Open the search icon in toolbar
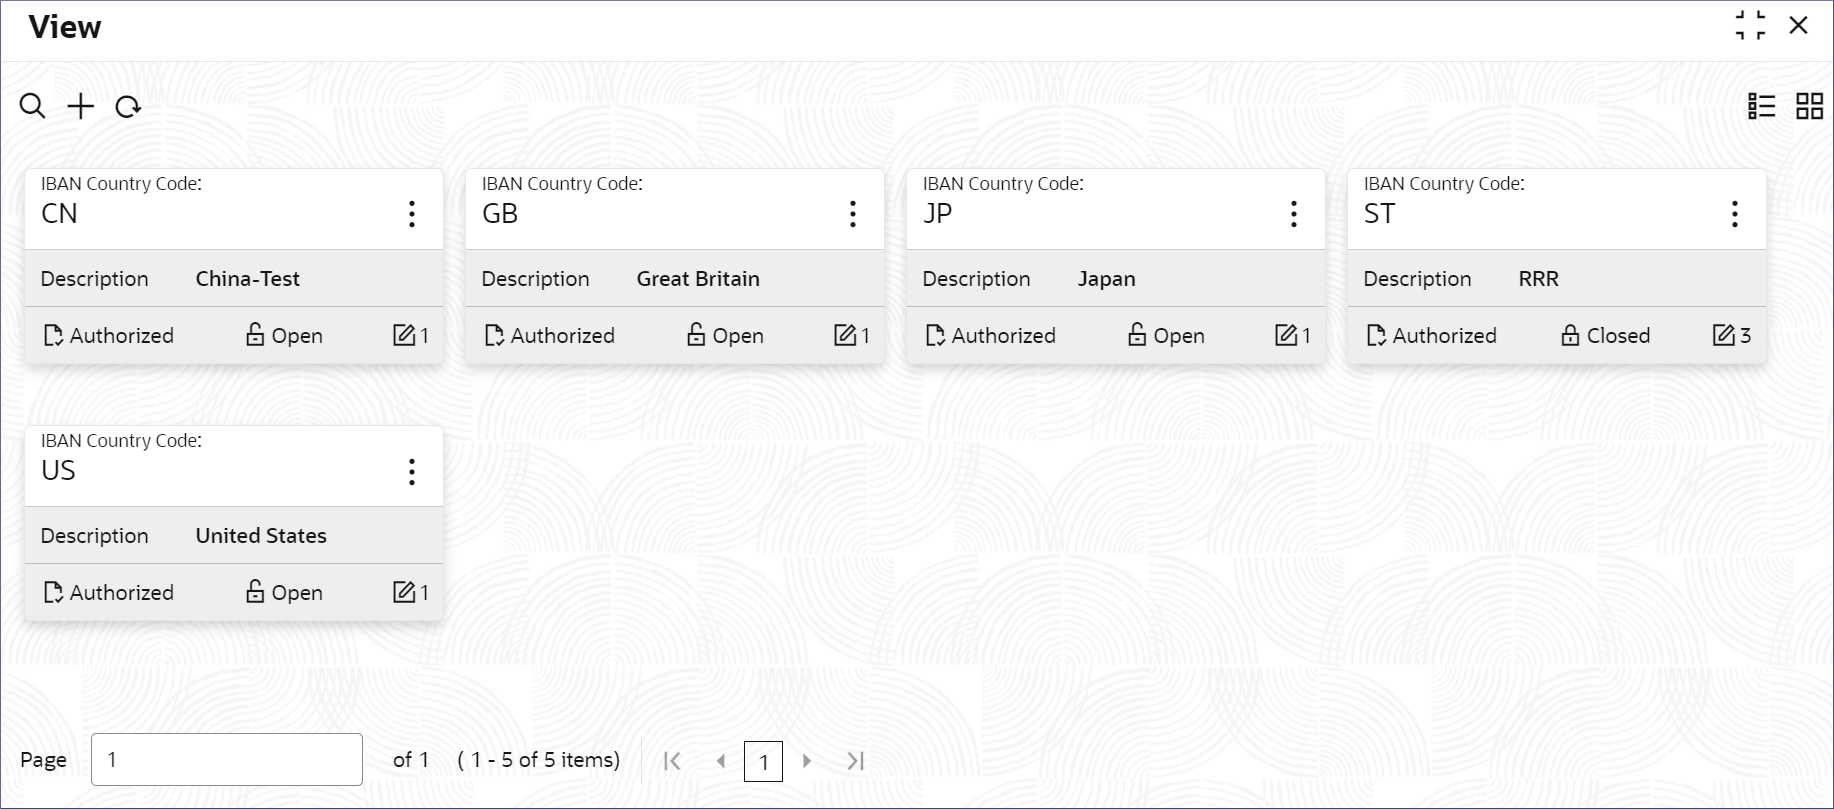The image size is (1834, 809). (33, 106)
